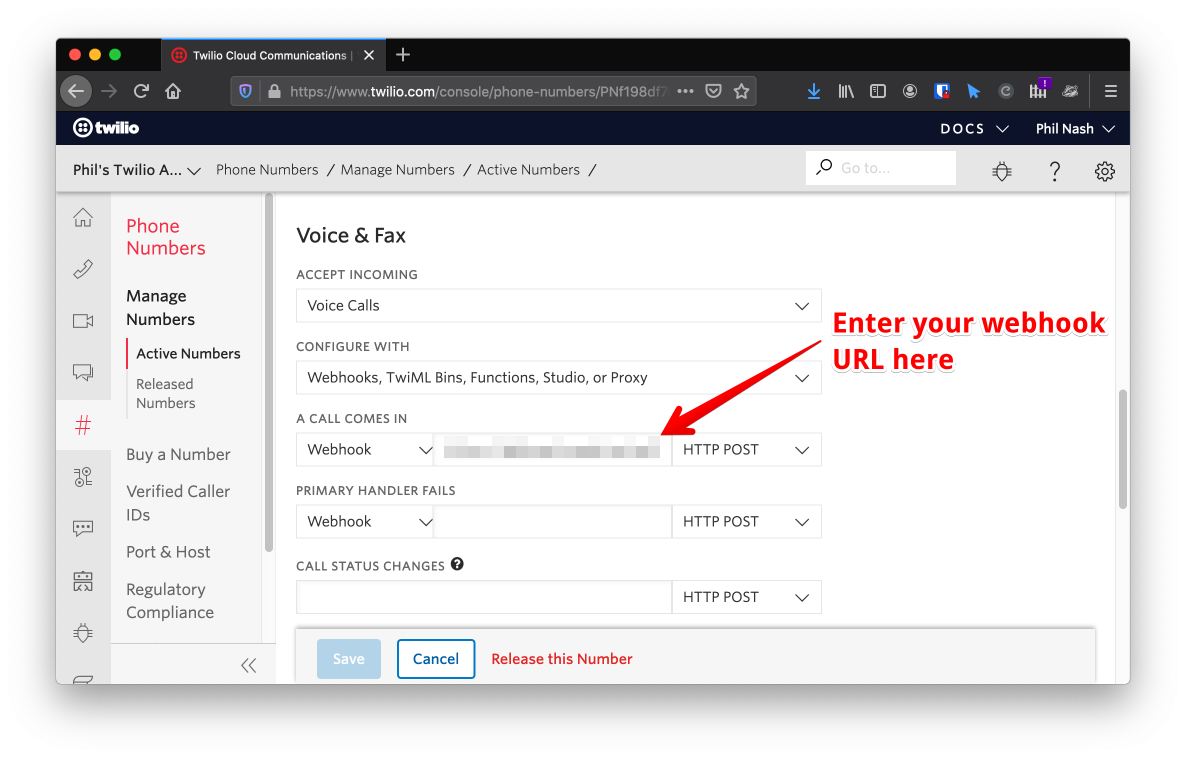Open Verified Caller IDs in sidebar

(178, 503)
